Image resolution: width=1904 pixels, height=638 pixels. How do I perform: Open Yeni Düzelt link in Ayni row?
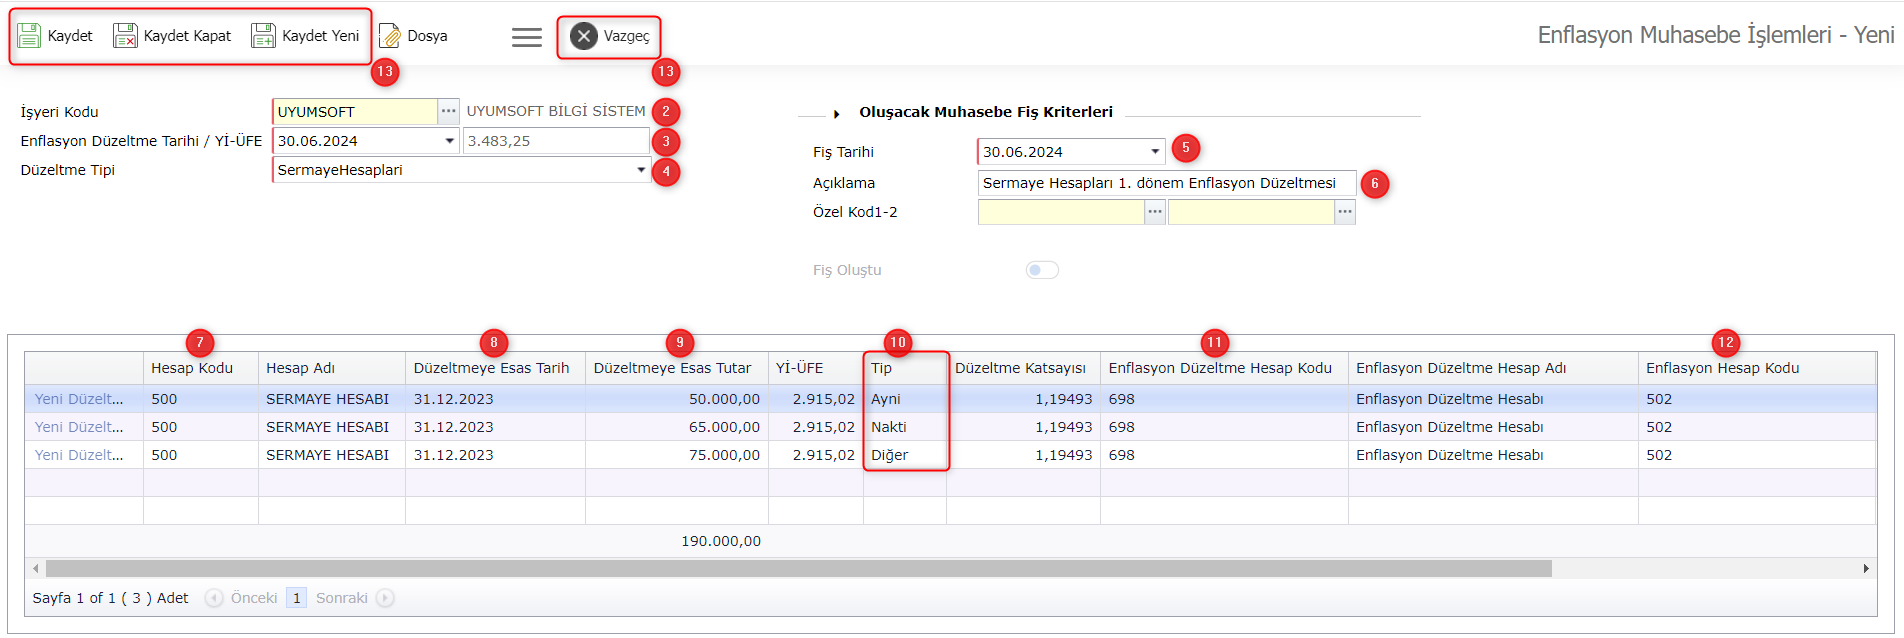point(79,399)
